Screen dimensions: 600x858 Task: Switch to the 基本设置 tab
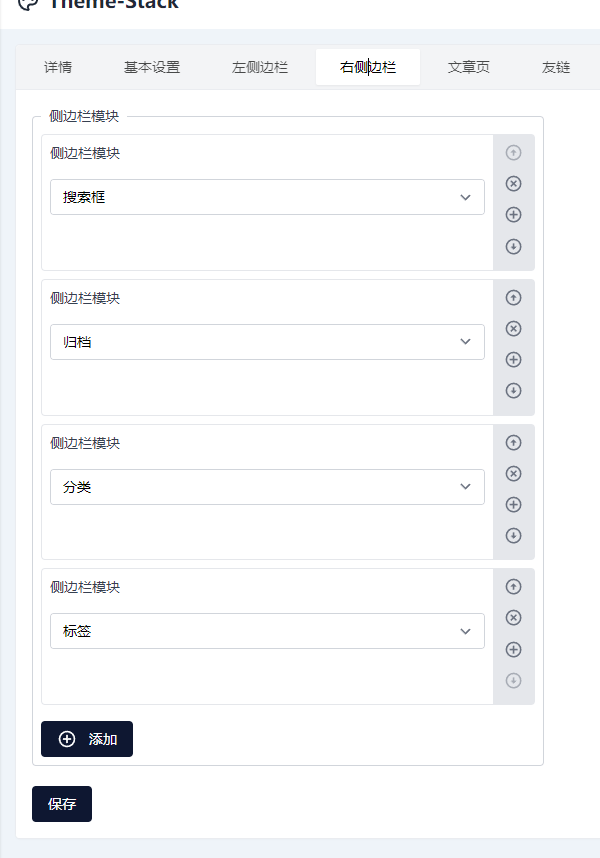tap(152, 68)
